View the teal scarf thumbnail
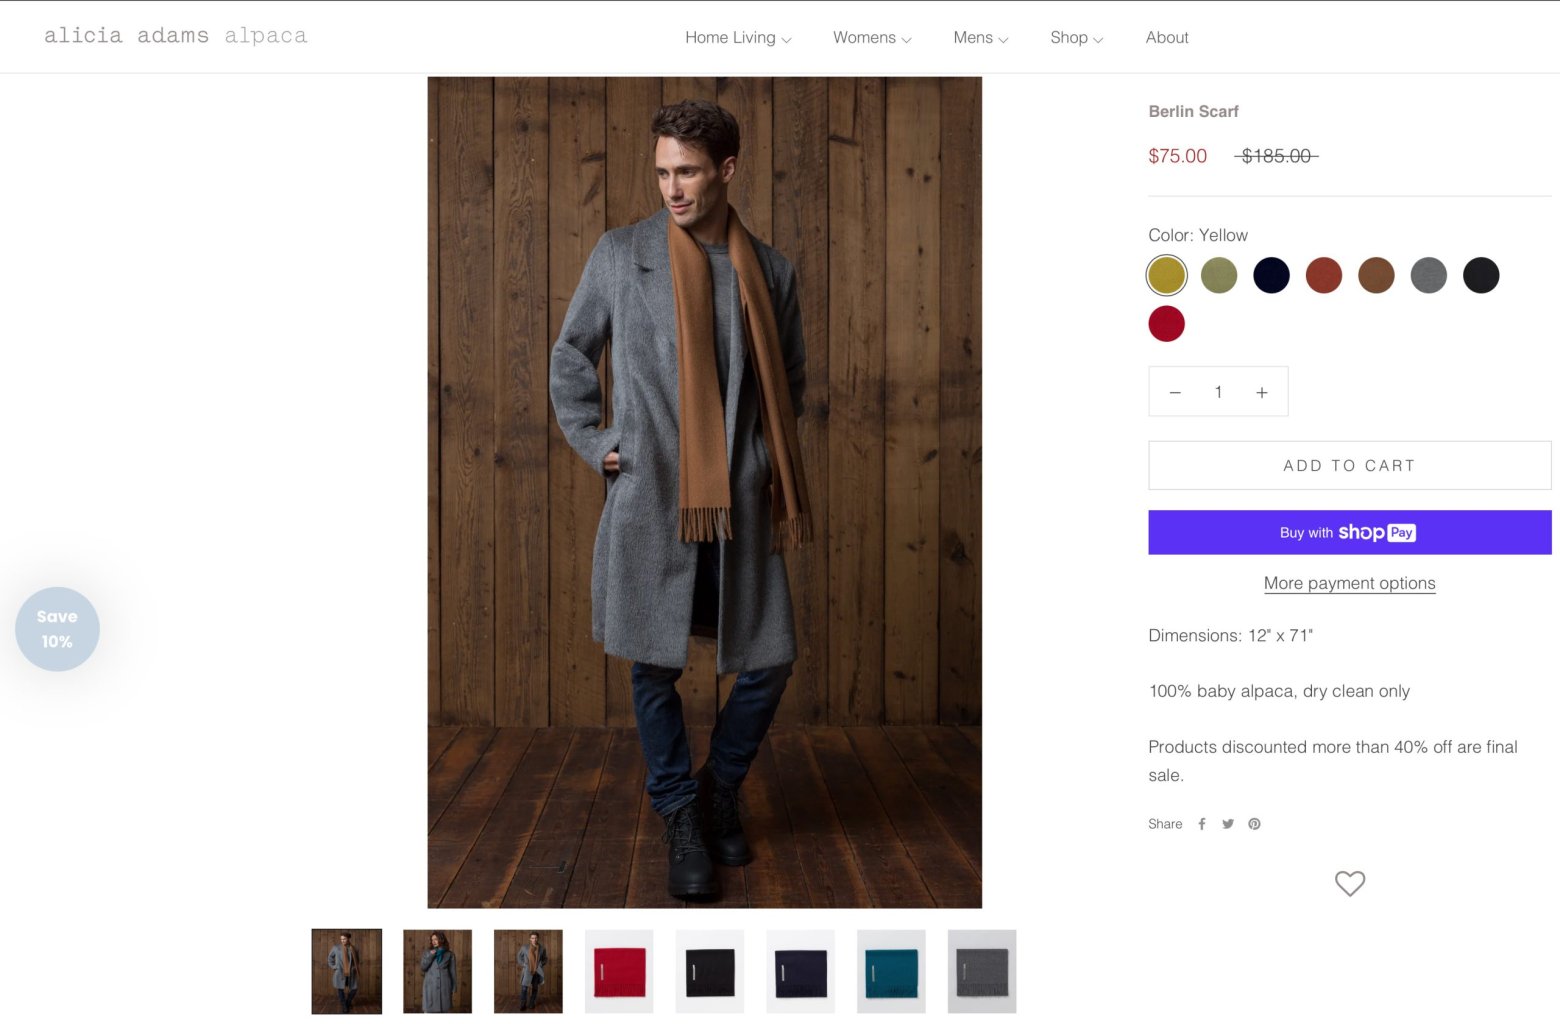The width and height of the screenshot is (1560, 1024). [x=891, y=971]
